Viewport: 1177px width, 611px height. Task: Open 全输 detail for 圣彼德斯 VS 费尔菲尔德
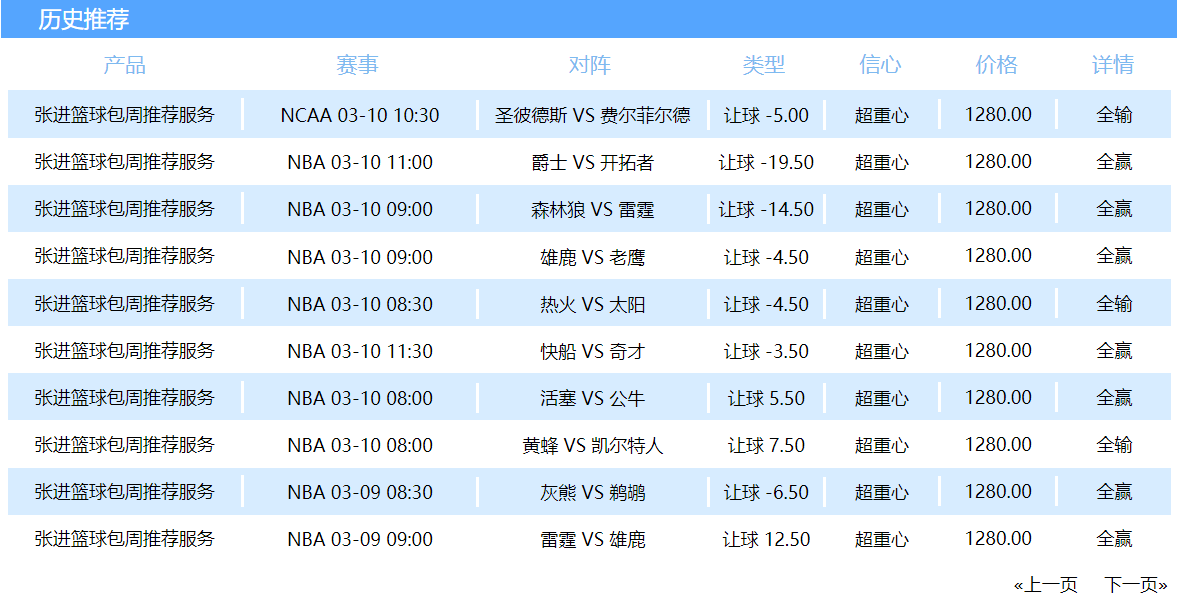tap(1114, 115)
